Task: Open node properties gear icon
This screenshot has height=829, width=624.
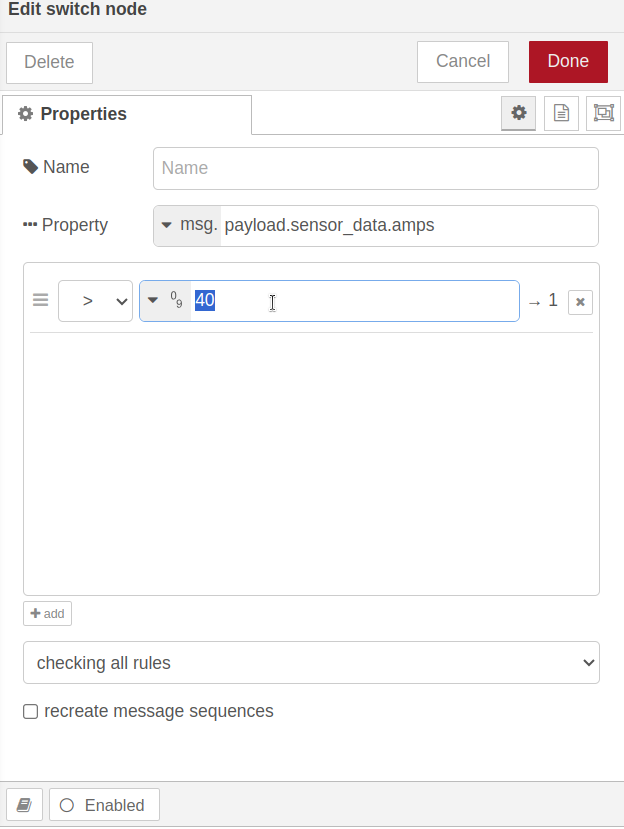Action: pyautogui.click(x=518, y=113)
